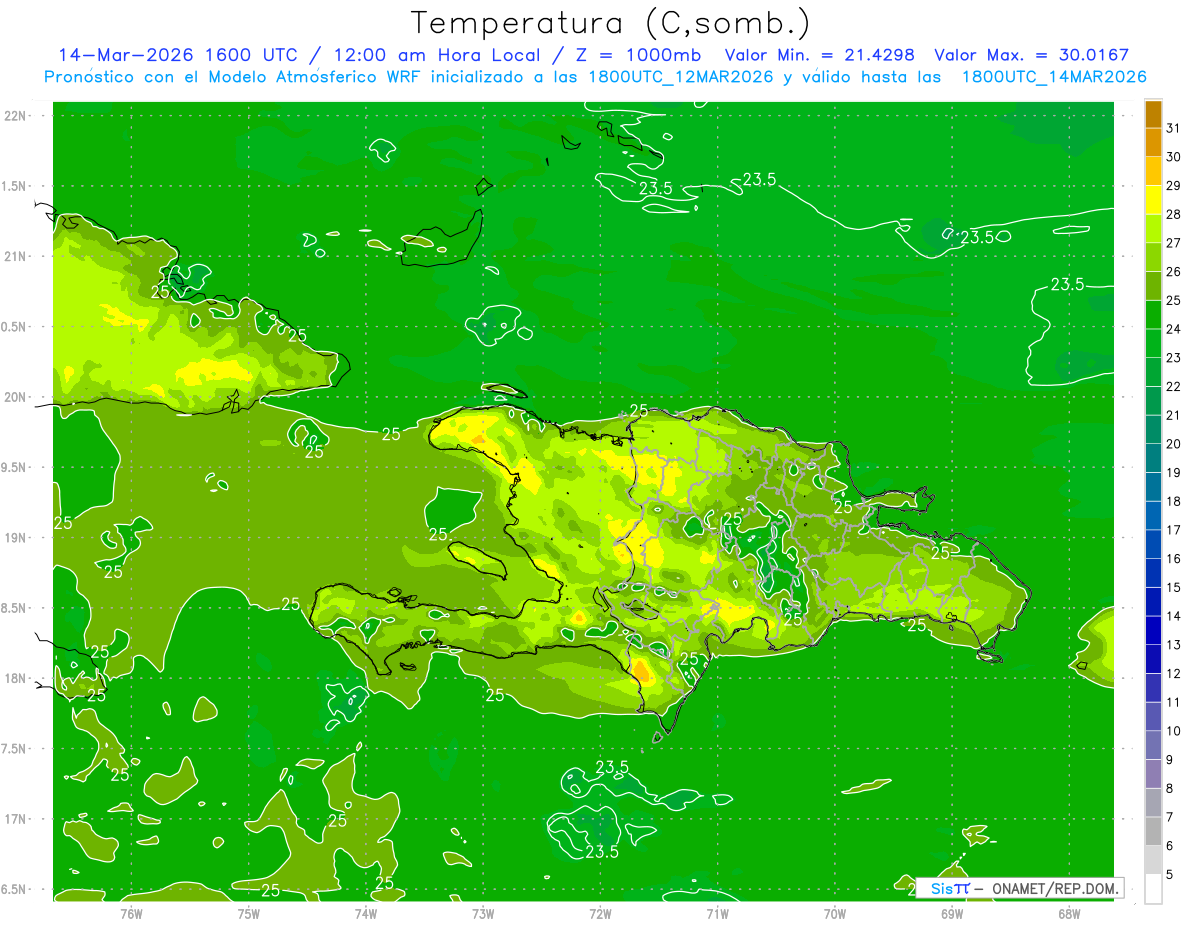Click the "17N" latitude axis label
Viewport: 1200px width, 927px height.
(15, 819)
